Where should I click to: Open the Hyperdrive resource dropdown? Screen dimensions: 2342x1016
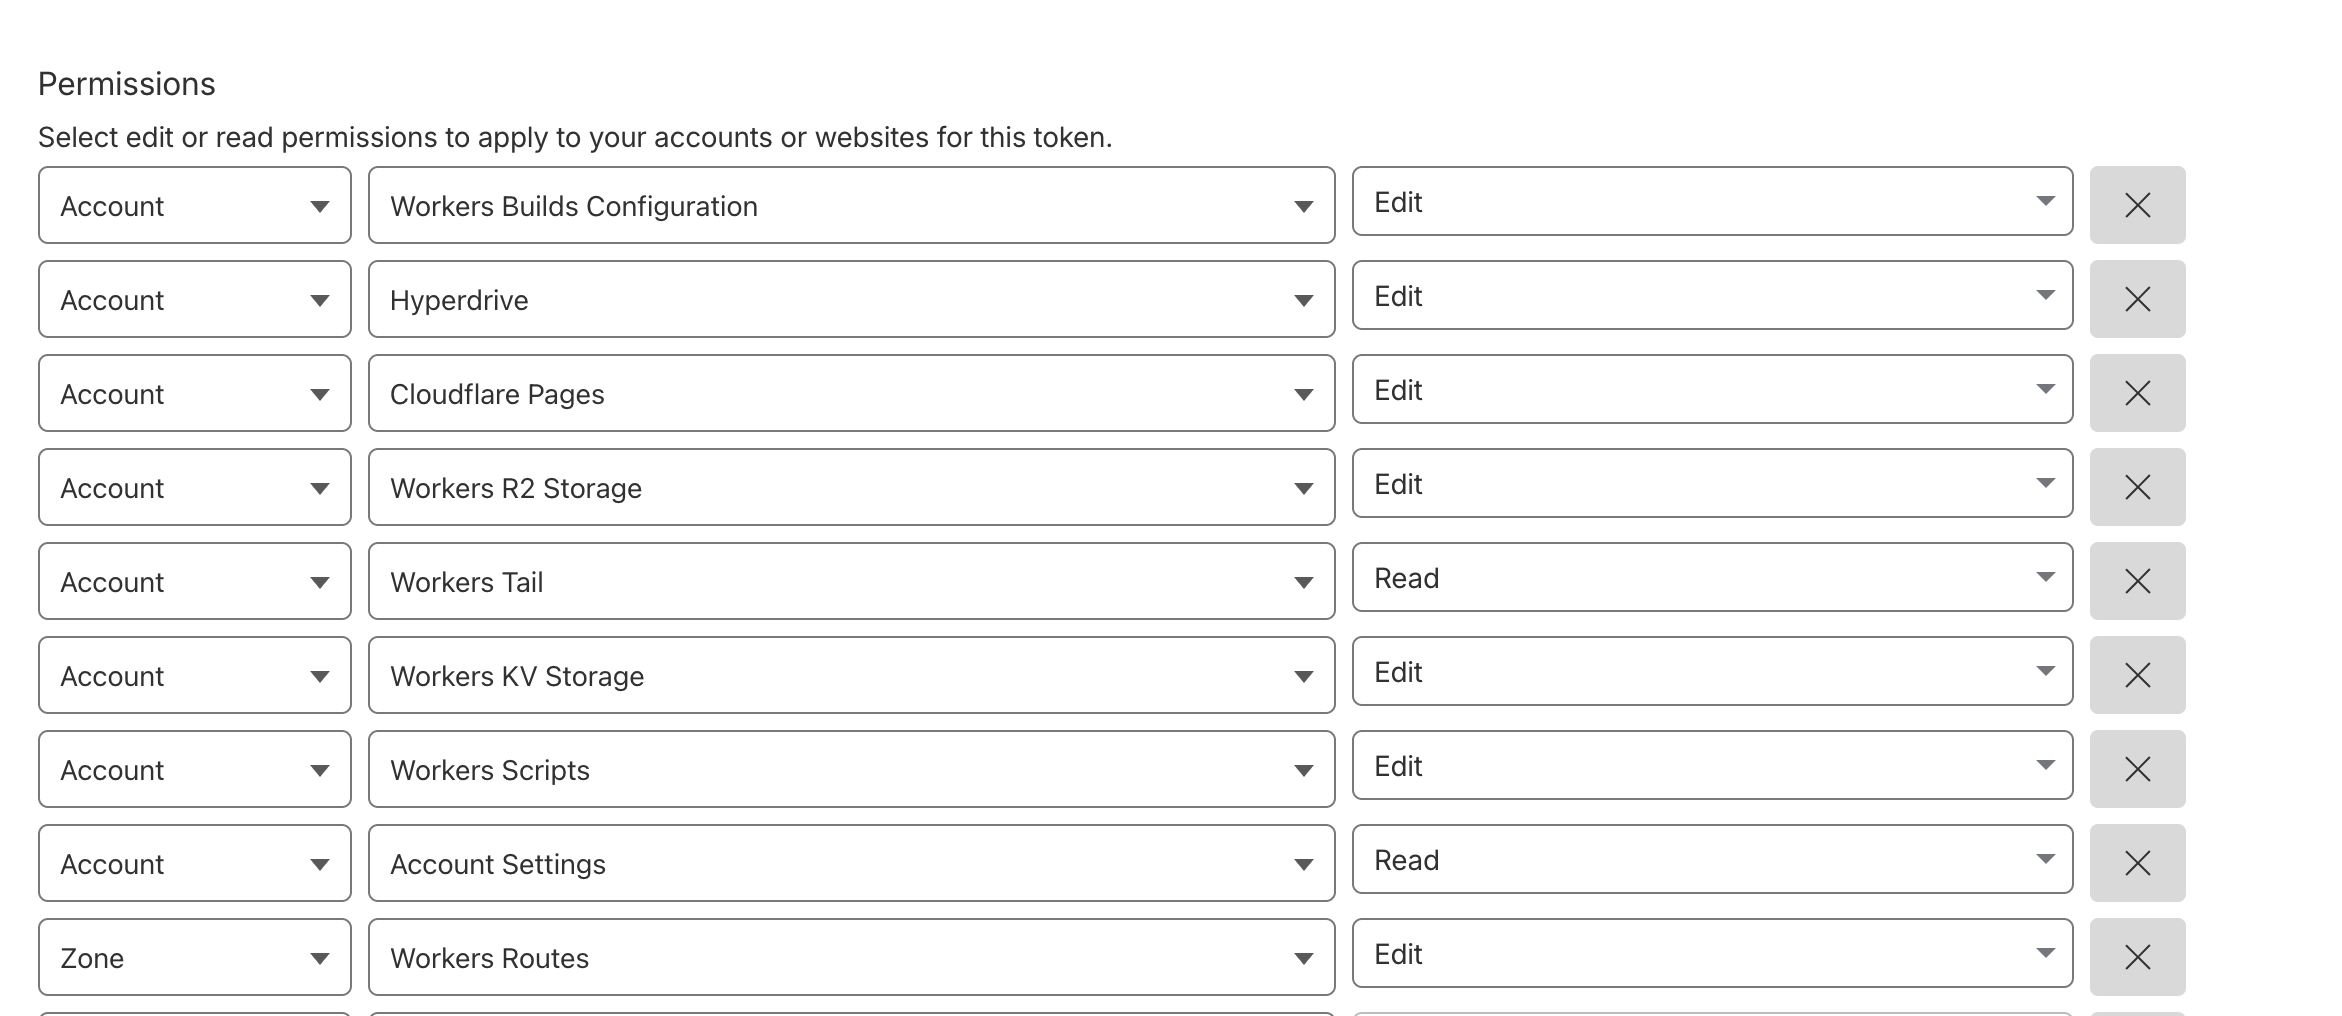pyautogui.click(x=850, y=299)
